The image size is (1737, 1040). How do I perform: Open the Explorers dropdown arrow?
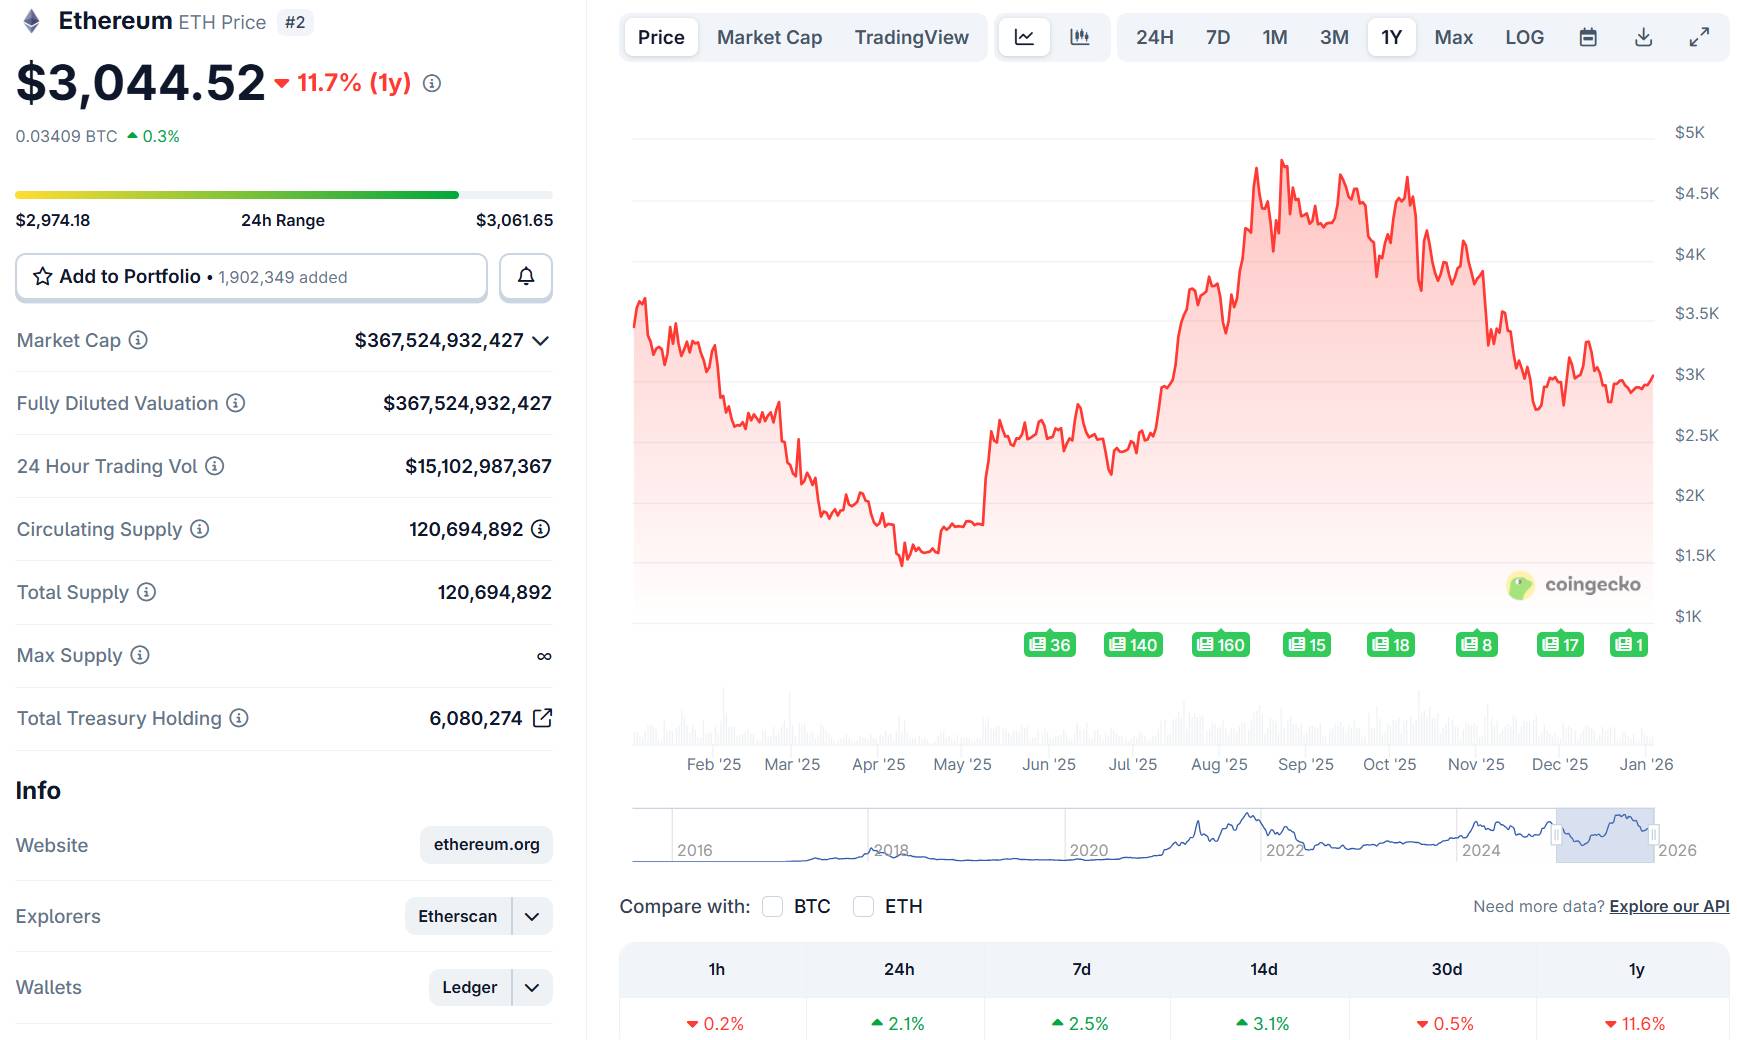[x=532, y=916]
